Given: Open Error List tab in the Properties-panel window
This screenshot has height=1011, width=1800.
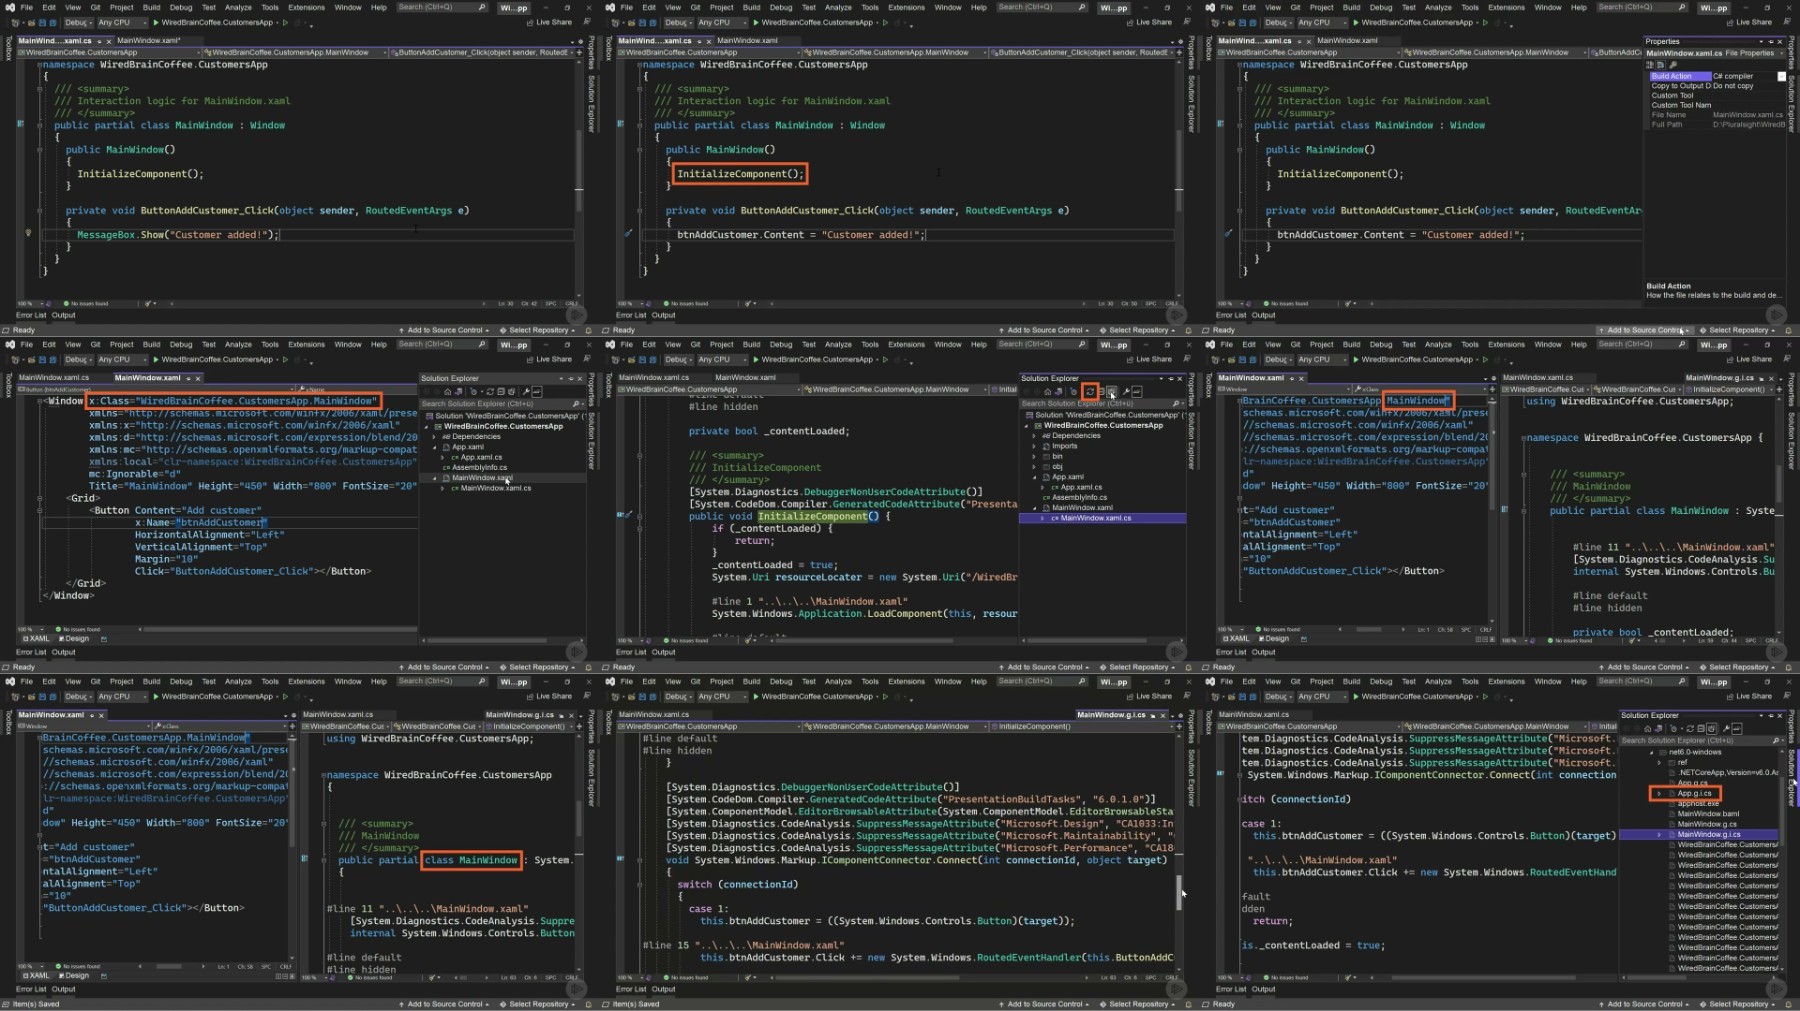Looking at the screenshot, I should [x=1231, y=315].
